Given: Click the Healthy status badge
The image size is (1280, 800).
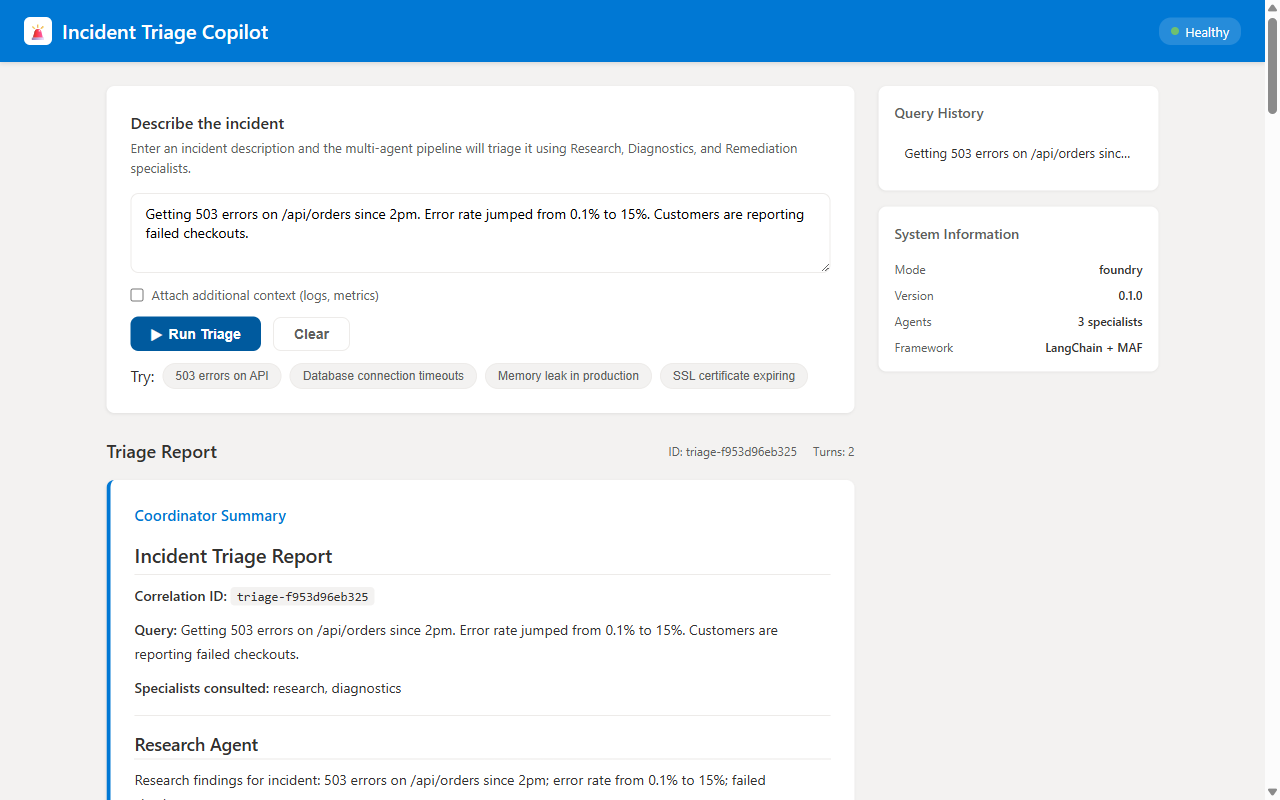Looking at the screenshot, I should 1199,31.
